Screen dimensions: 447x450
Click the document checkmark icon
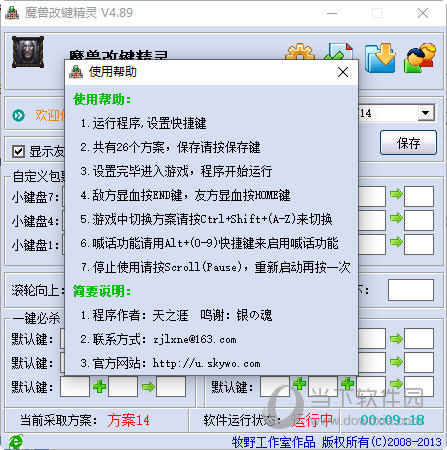coord(339,52)
